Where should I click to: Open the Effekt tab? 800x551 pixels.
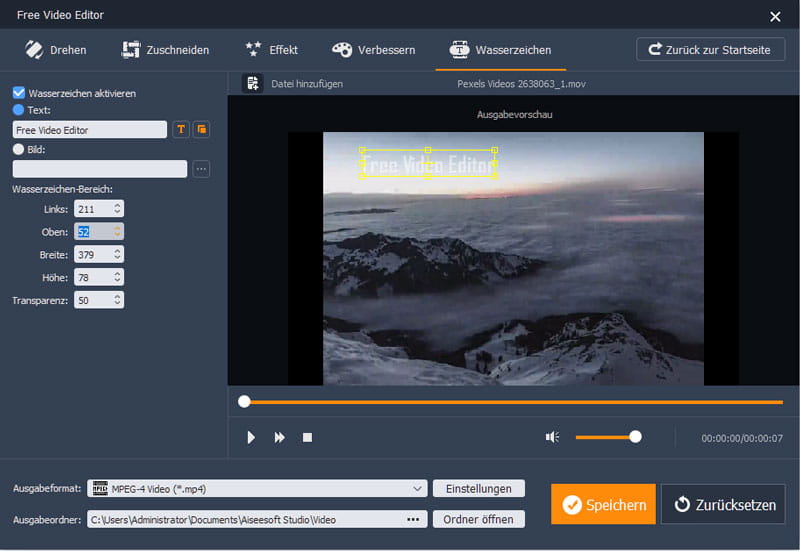click(x=271, y=50)
